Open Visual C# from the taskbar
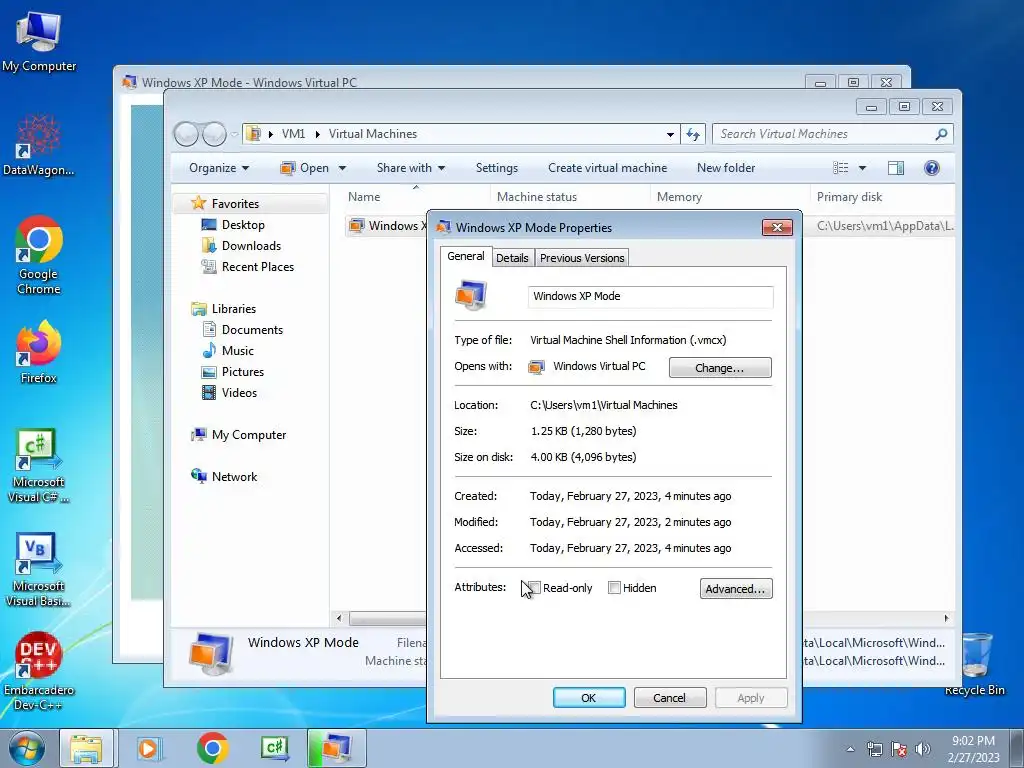This screenshot has height=768, width=1024. pos(275,748)
